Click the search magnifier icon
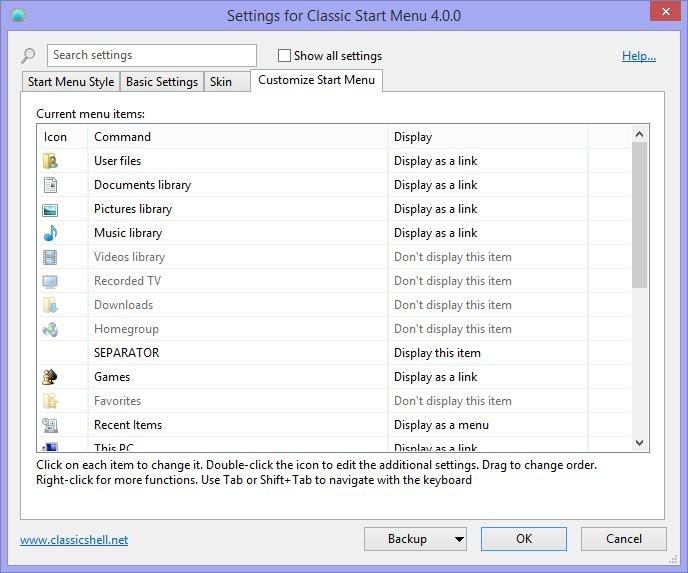The image size is (688, 573). point(28,56)
